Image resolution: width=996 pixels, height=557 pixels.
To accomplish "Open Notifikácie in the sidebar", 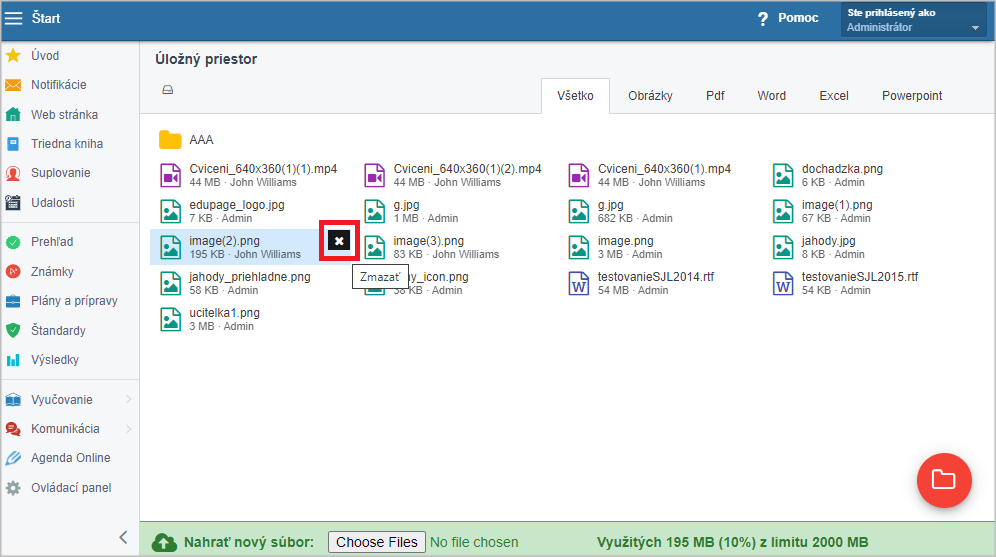I will point(58,85).
